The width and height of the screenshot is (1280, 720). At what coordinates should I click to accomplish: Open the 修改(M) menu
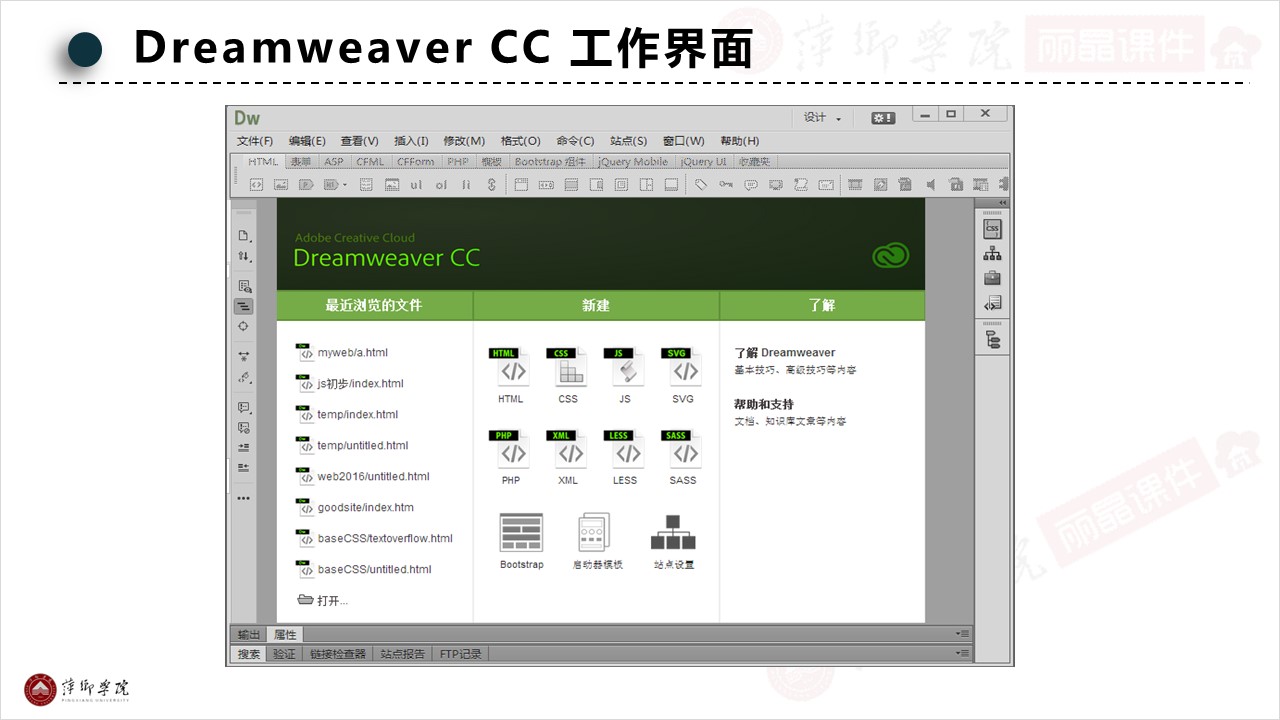tap(464, 141)
